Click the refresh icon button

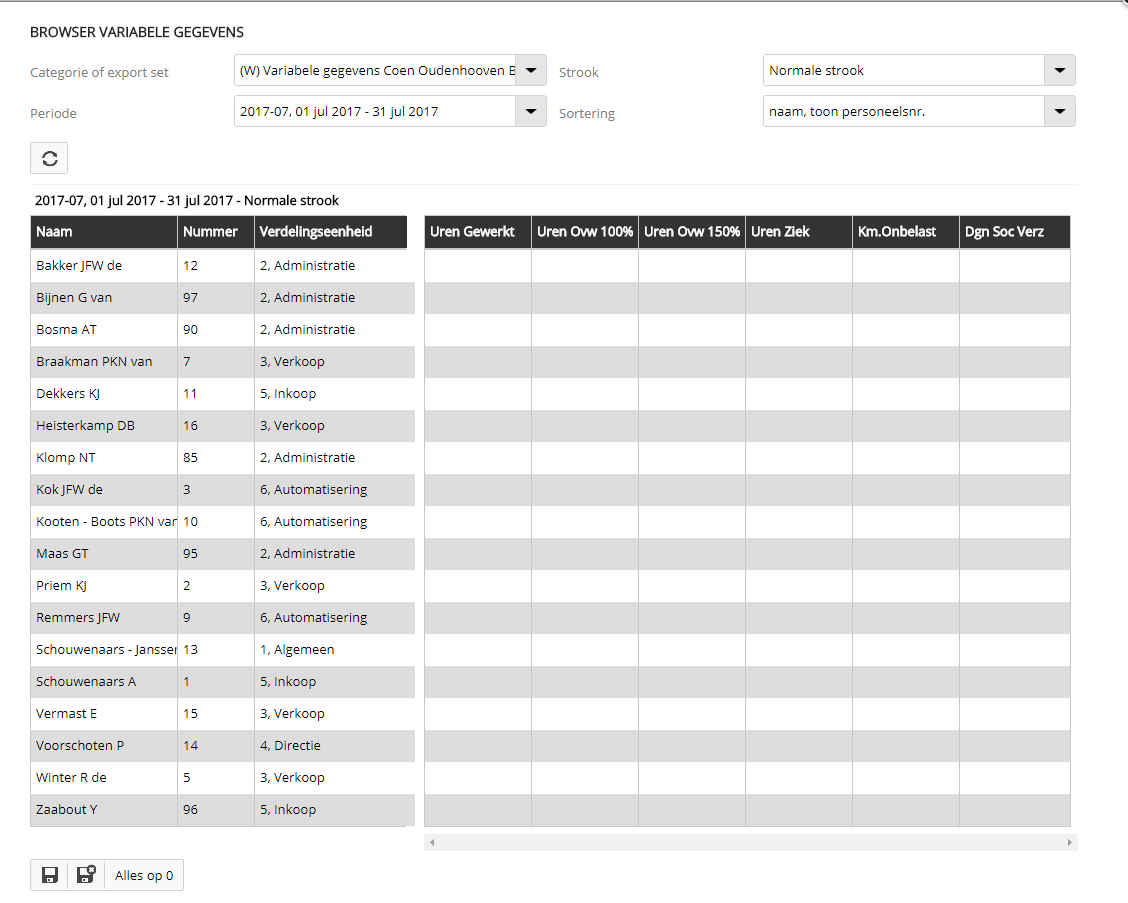[49, 159]
